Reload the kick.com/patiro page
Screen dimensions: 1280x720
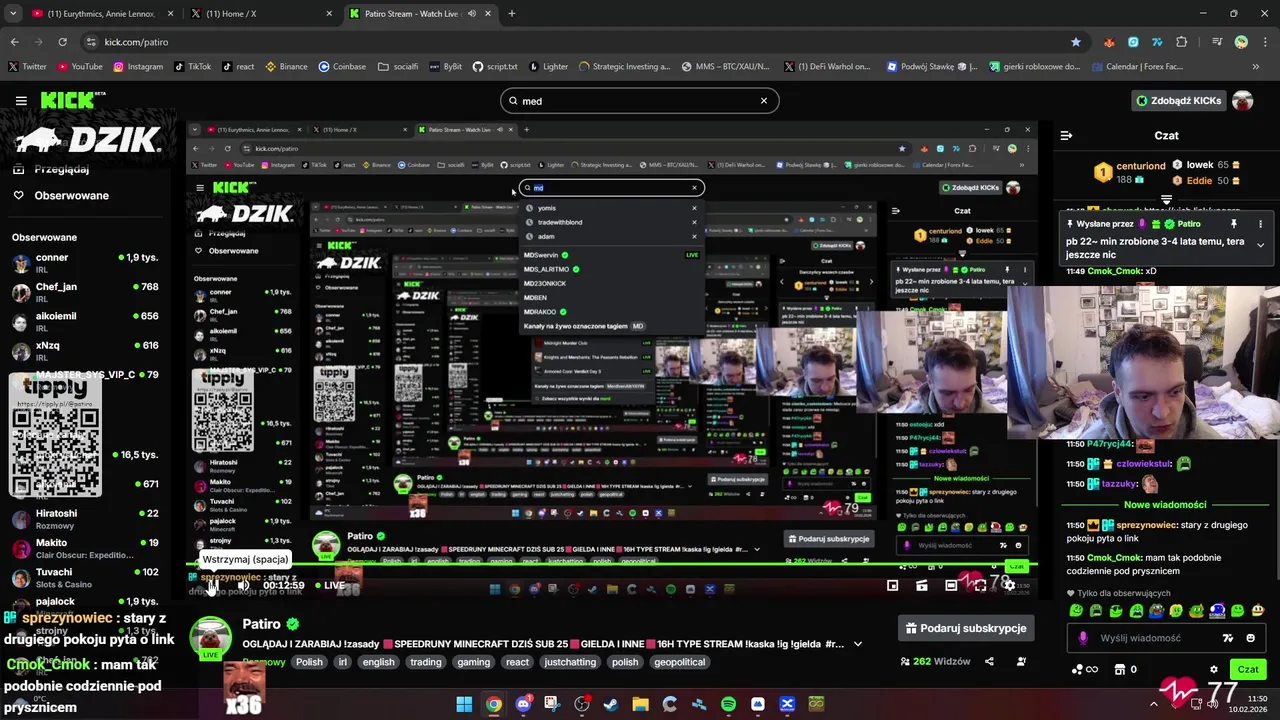pyautogui.click(x=62, y=42)
